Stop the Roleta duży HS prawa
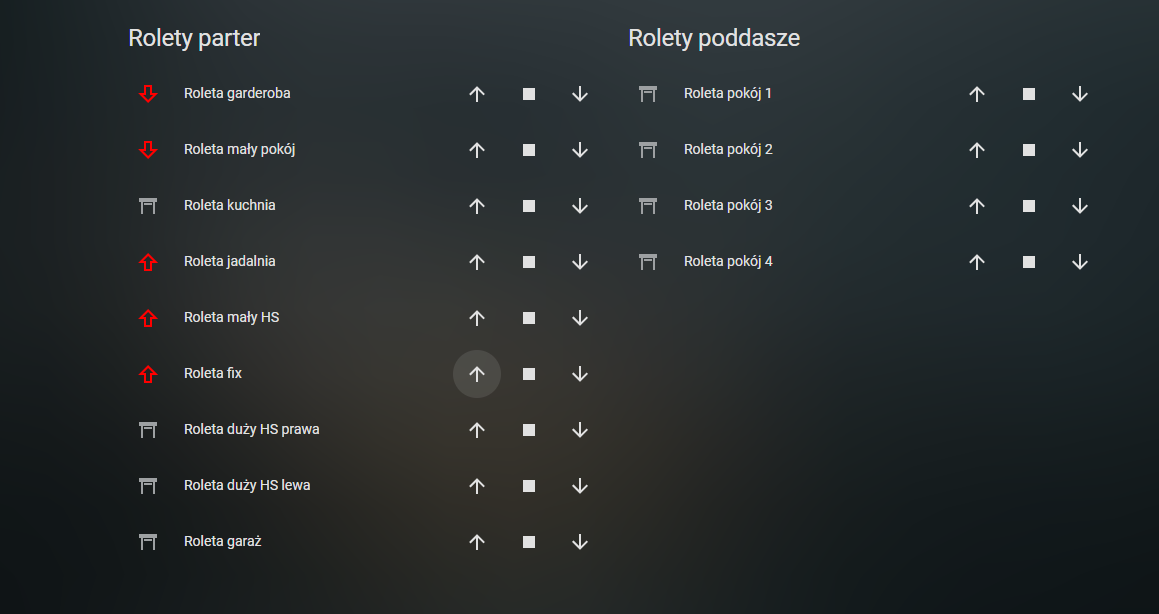Image resolution: width=1159 pixels, height=614 pixels. [529, 430]
